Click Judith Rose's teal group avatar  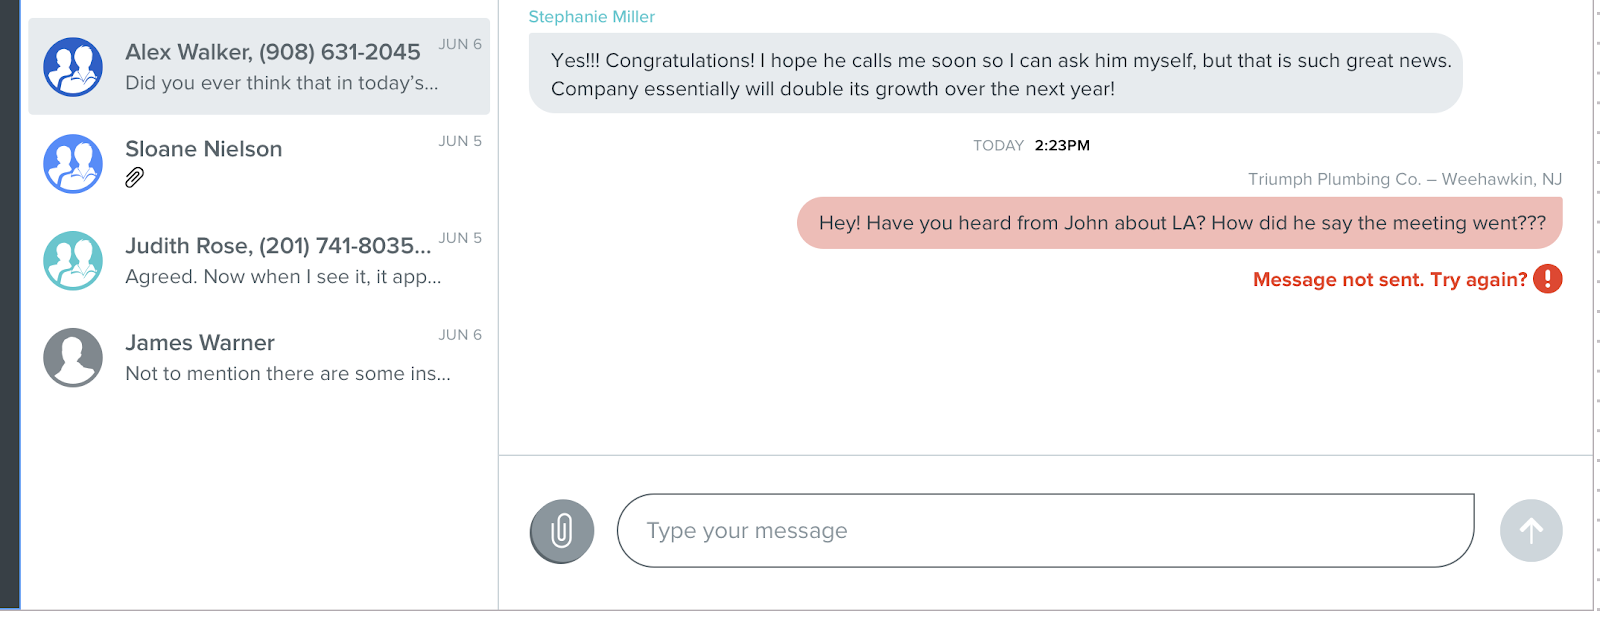click(x=73, y=261)
